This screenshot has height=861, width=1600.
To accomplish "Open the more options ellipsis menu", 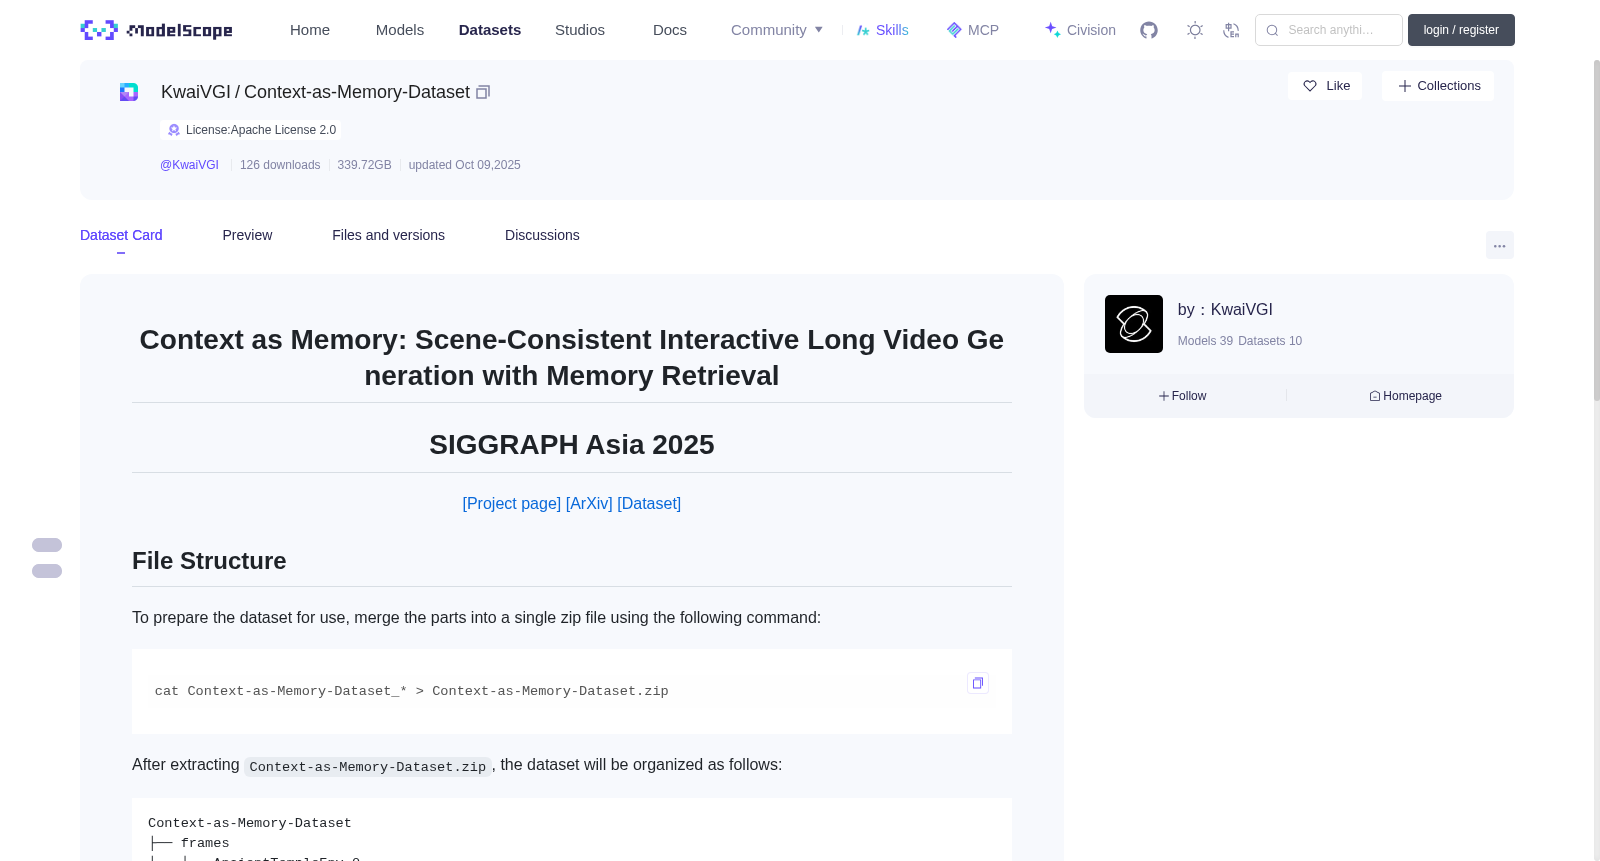I will (1499, 245).
